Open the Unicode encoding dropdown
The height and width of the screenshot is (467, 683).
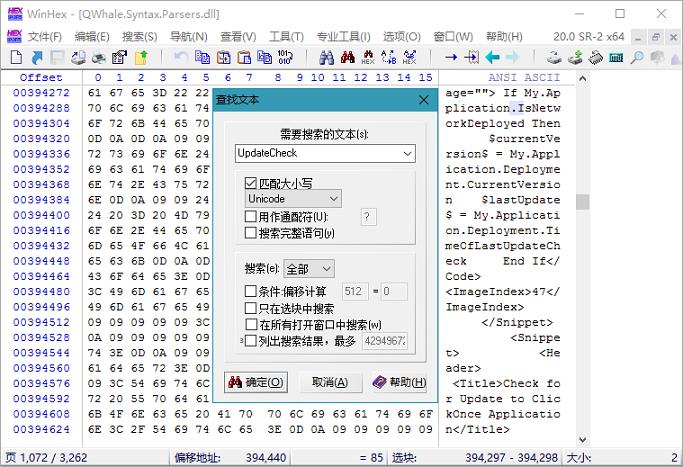click(x=294, y=199)
